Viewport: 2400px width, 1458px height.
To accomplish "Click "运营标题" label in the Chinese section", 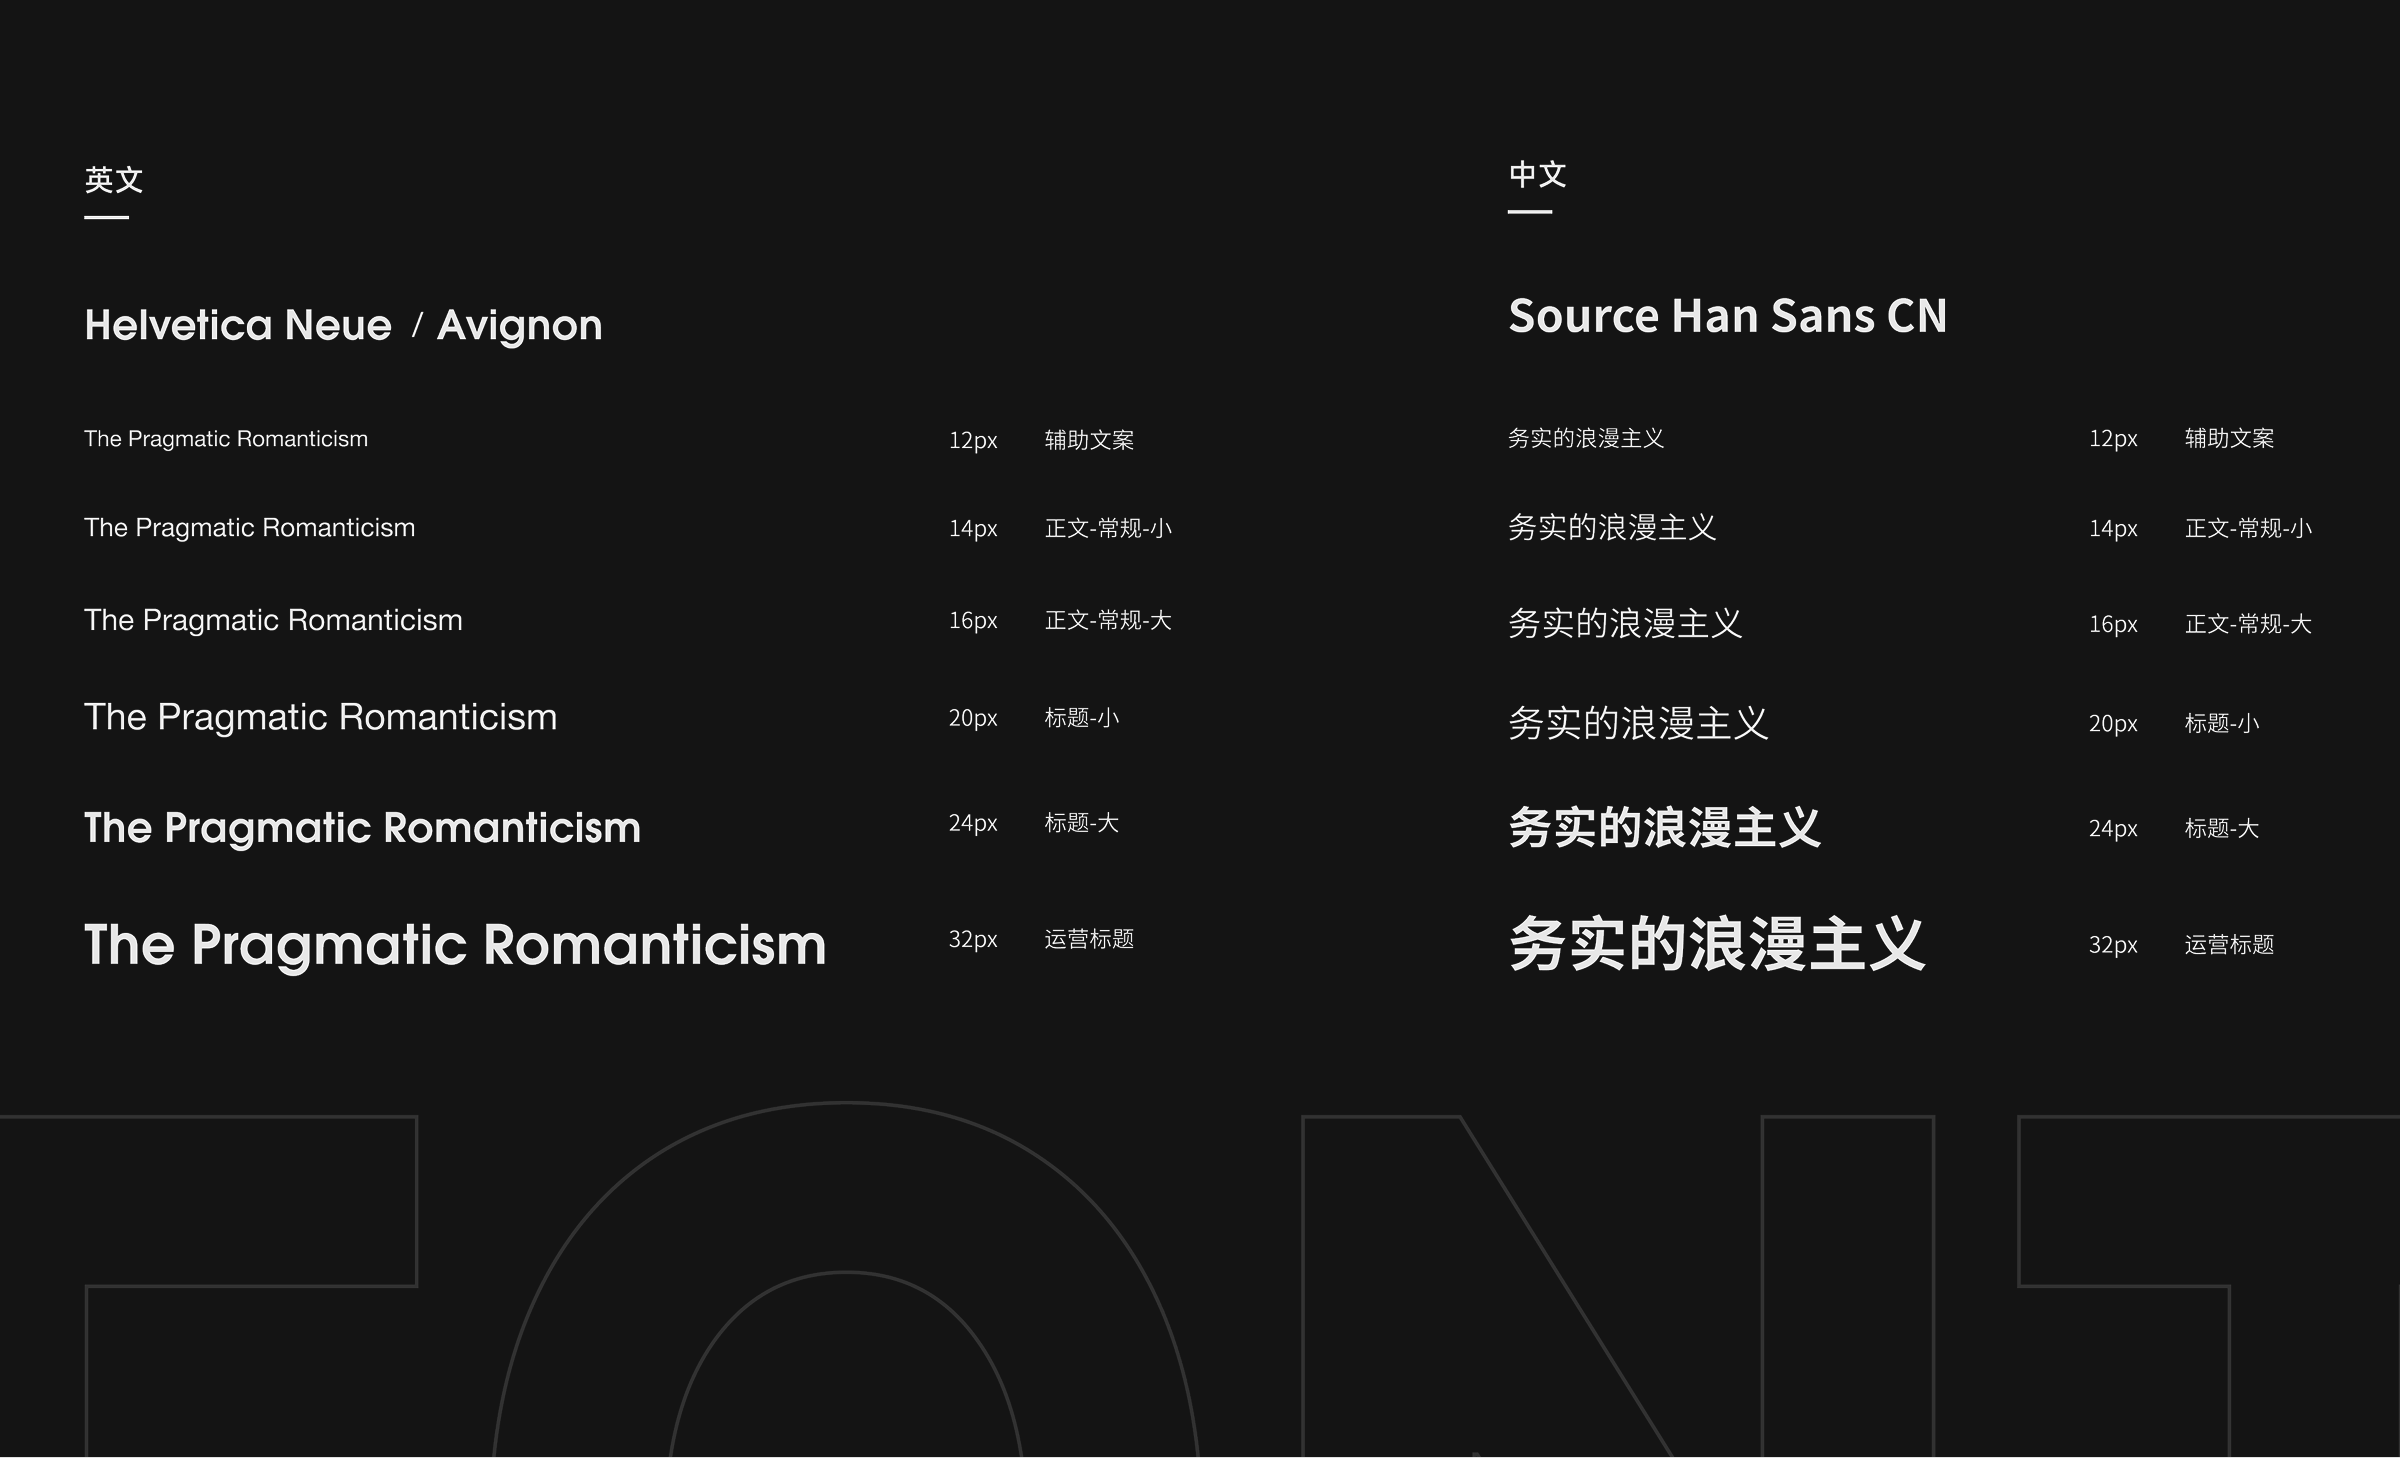I will pos(2229,945).
